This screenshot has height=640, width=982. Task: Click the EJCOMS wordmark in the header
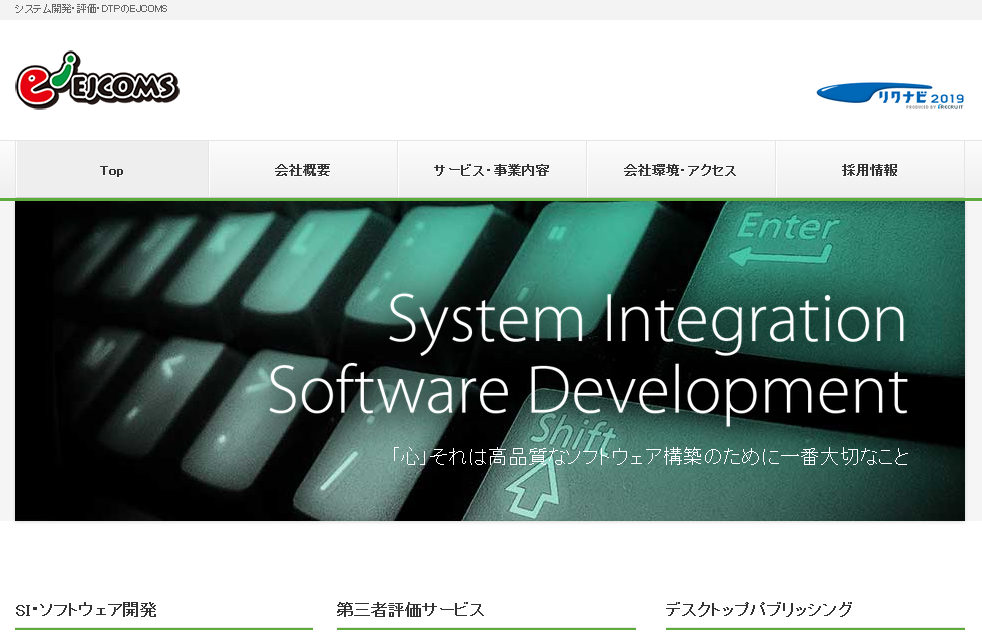[122, 89]
